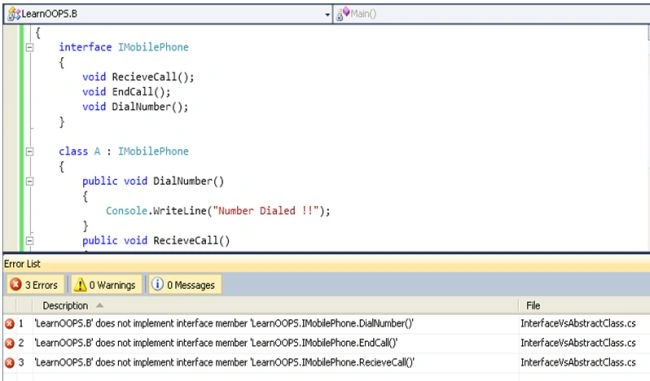Viewport: 650px width, 381px height.
Task: Click the Error List panel title
Action: point(22,264)
